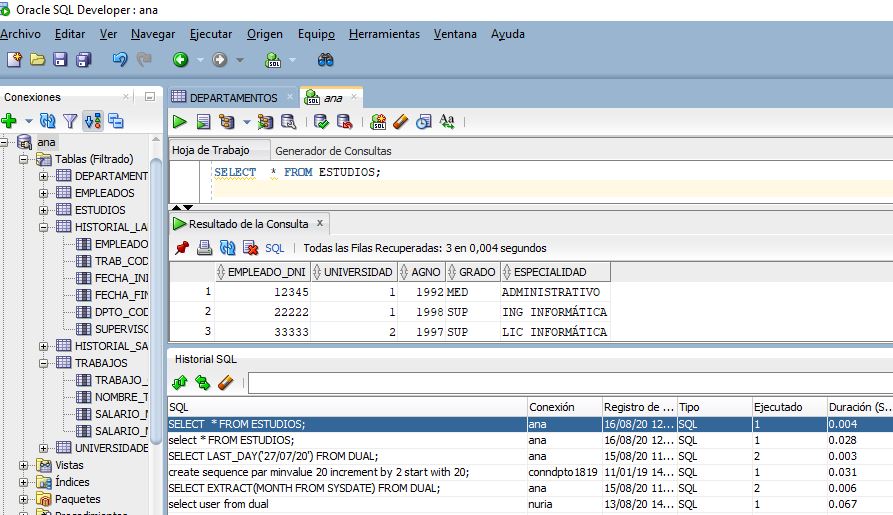
Task: Click the filter funnel icon in Conexiones panel
Action: (70, 121)
